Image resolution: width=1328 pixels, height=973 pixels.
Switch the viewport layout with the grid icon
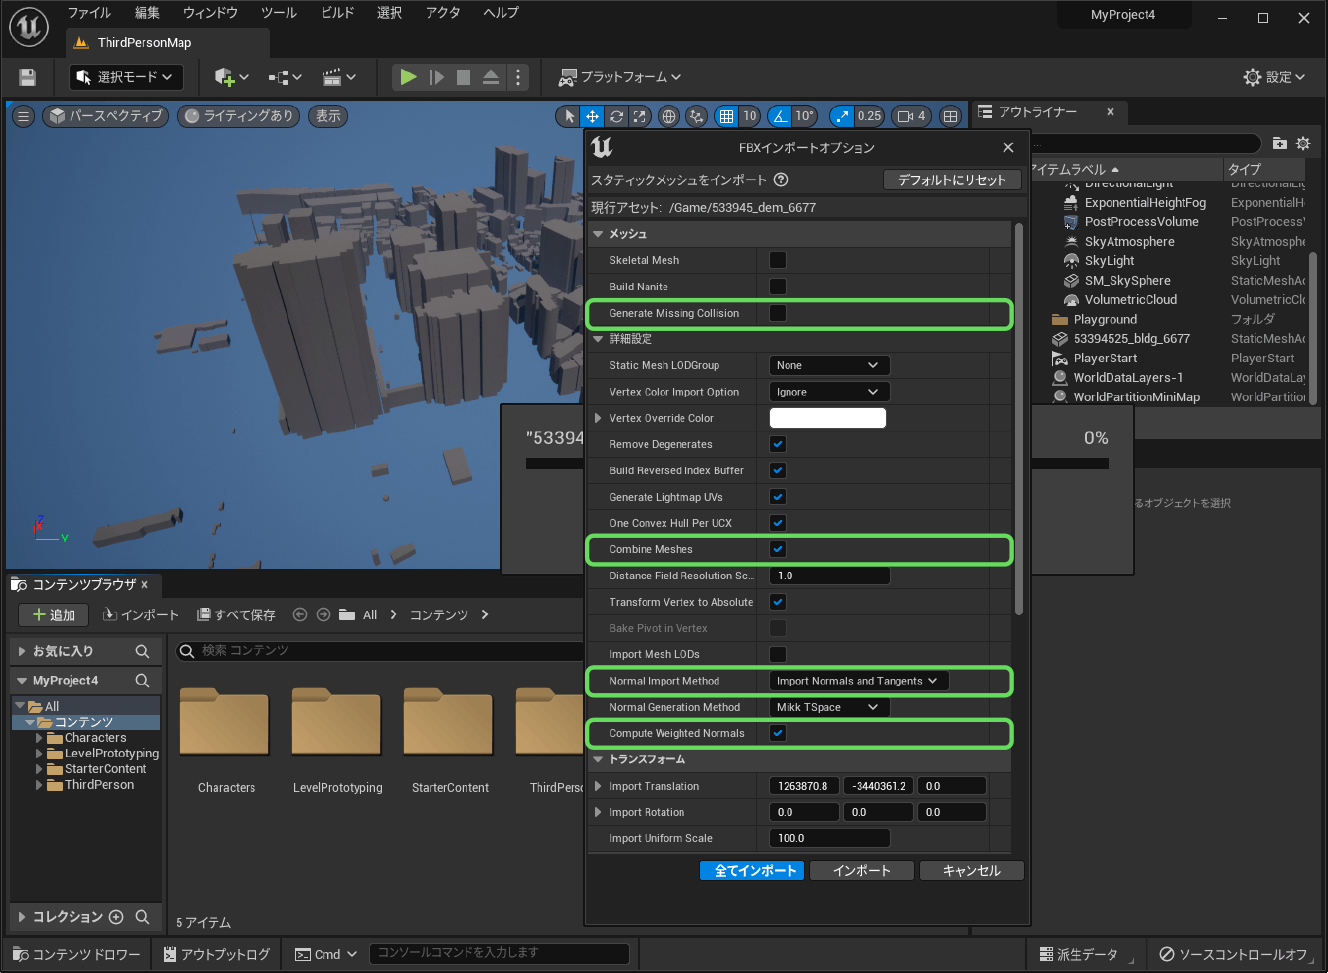pos(950,116)
